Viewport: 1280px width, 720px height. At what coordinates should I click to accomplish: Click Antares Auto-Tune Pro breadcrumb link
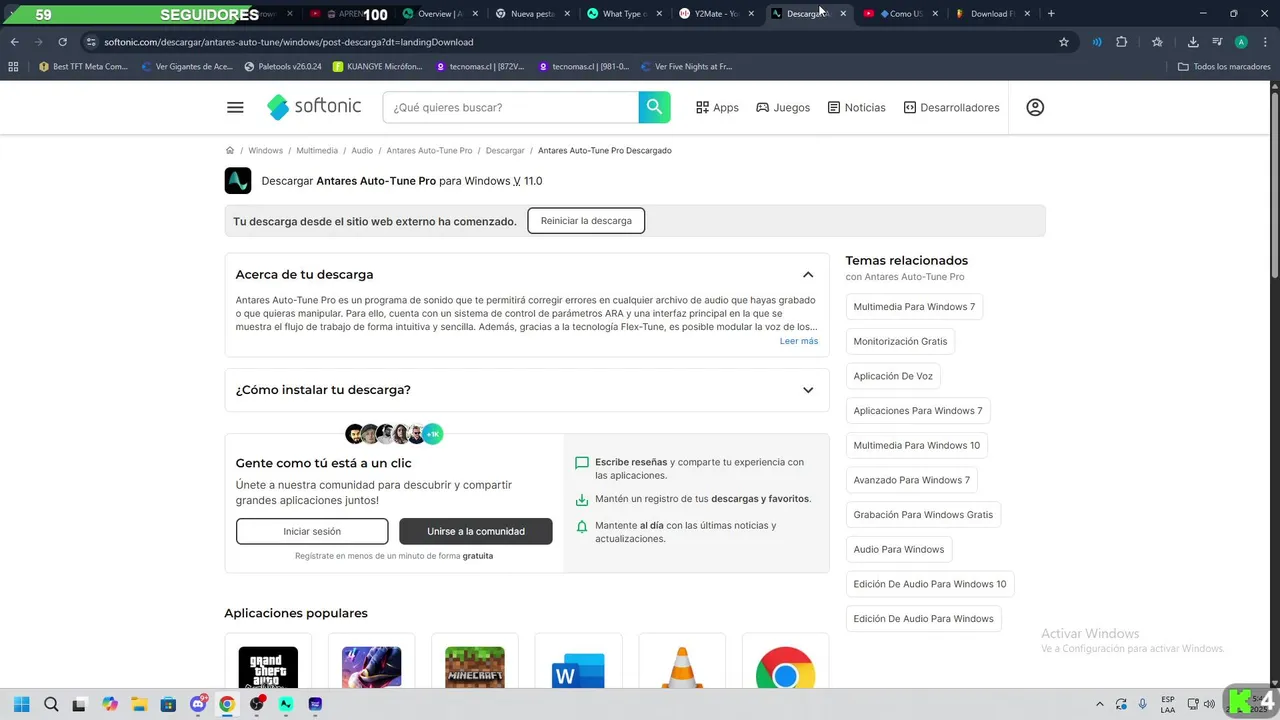coord(429,151)
